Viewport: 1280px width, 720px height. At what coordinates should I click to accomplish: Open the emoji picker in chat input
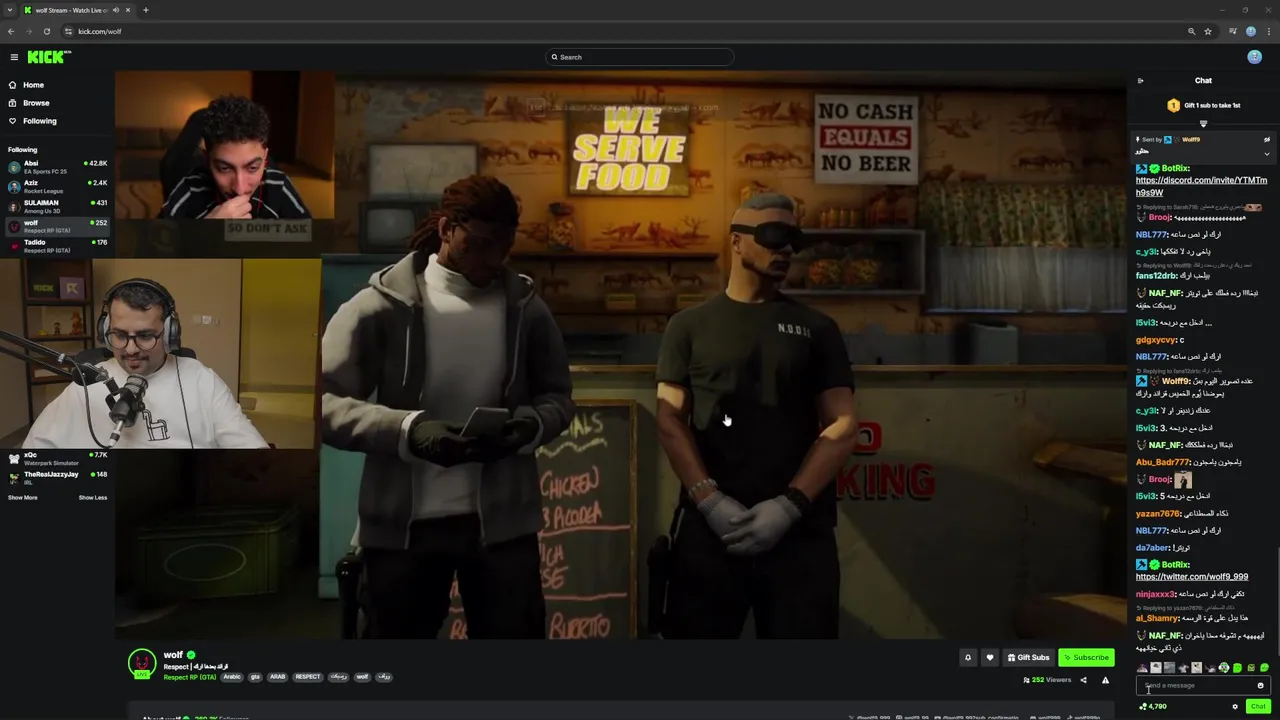tap(1260, 686)
